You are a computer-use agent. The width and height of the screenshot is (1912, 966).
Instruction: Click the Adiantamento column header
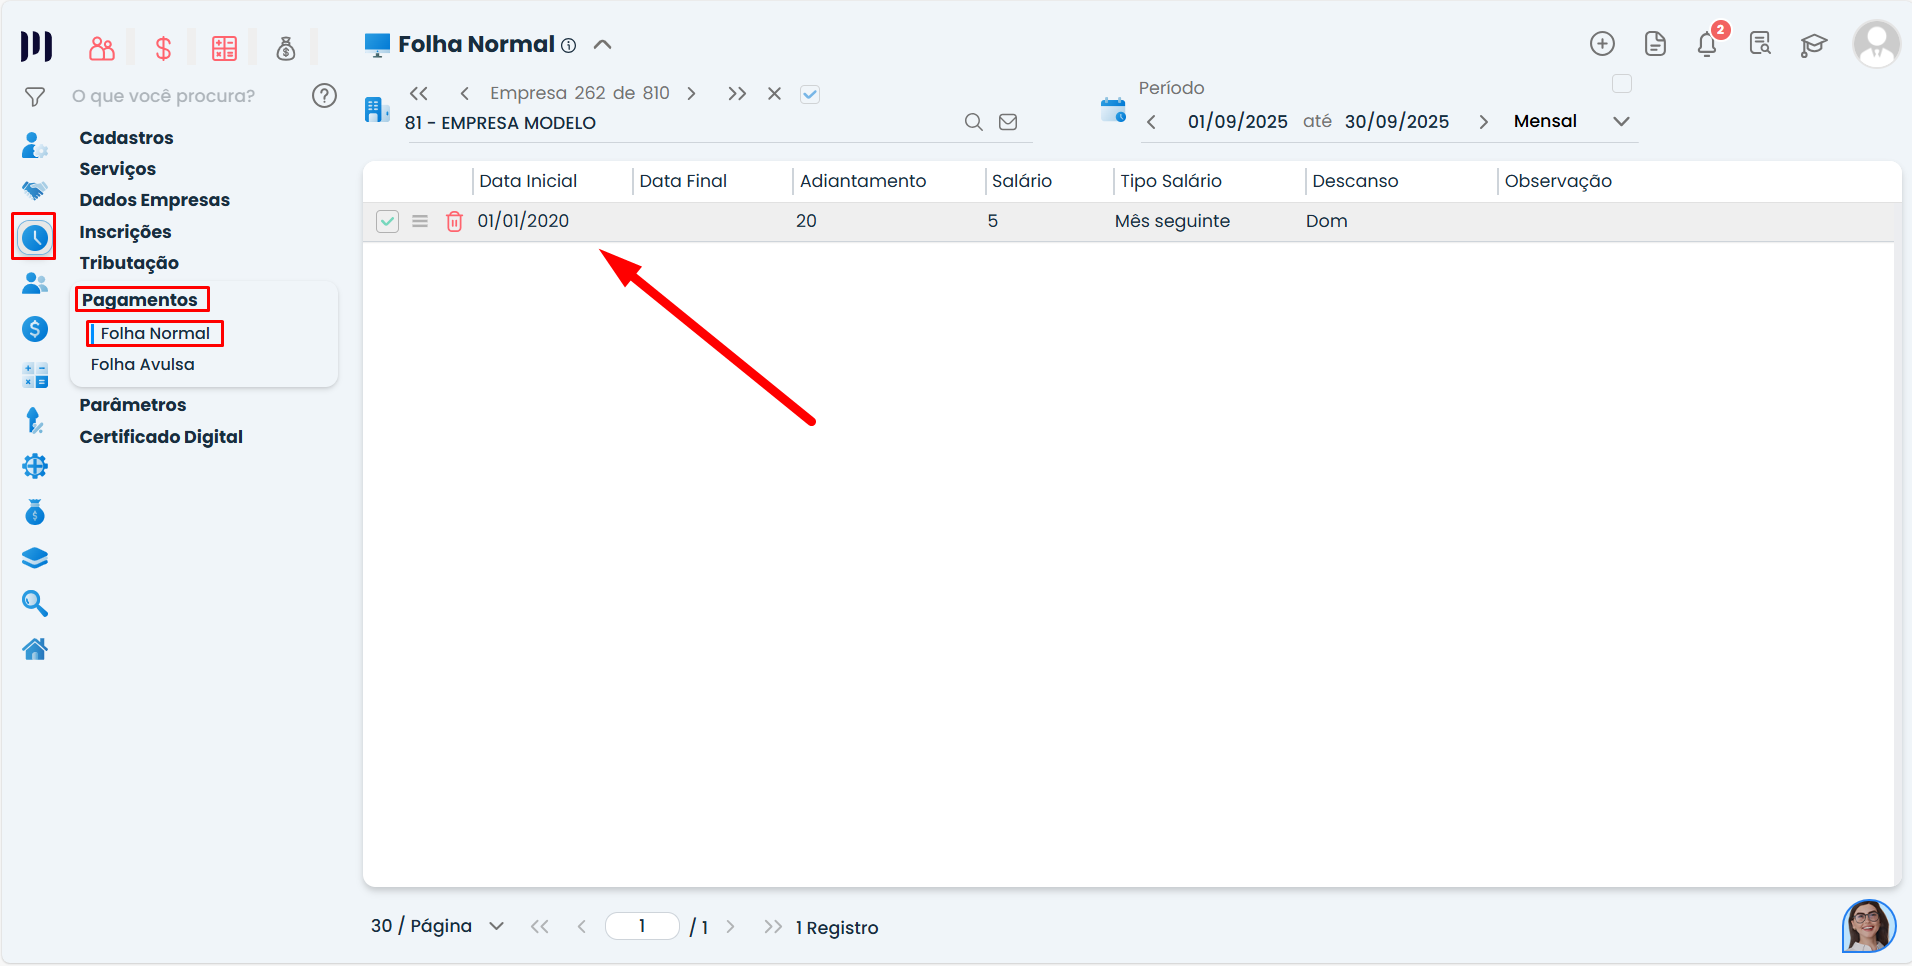coord(863,181)
